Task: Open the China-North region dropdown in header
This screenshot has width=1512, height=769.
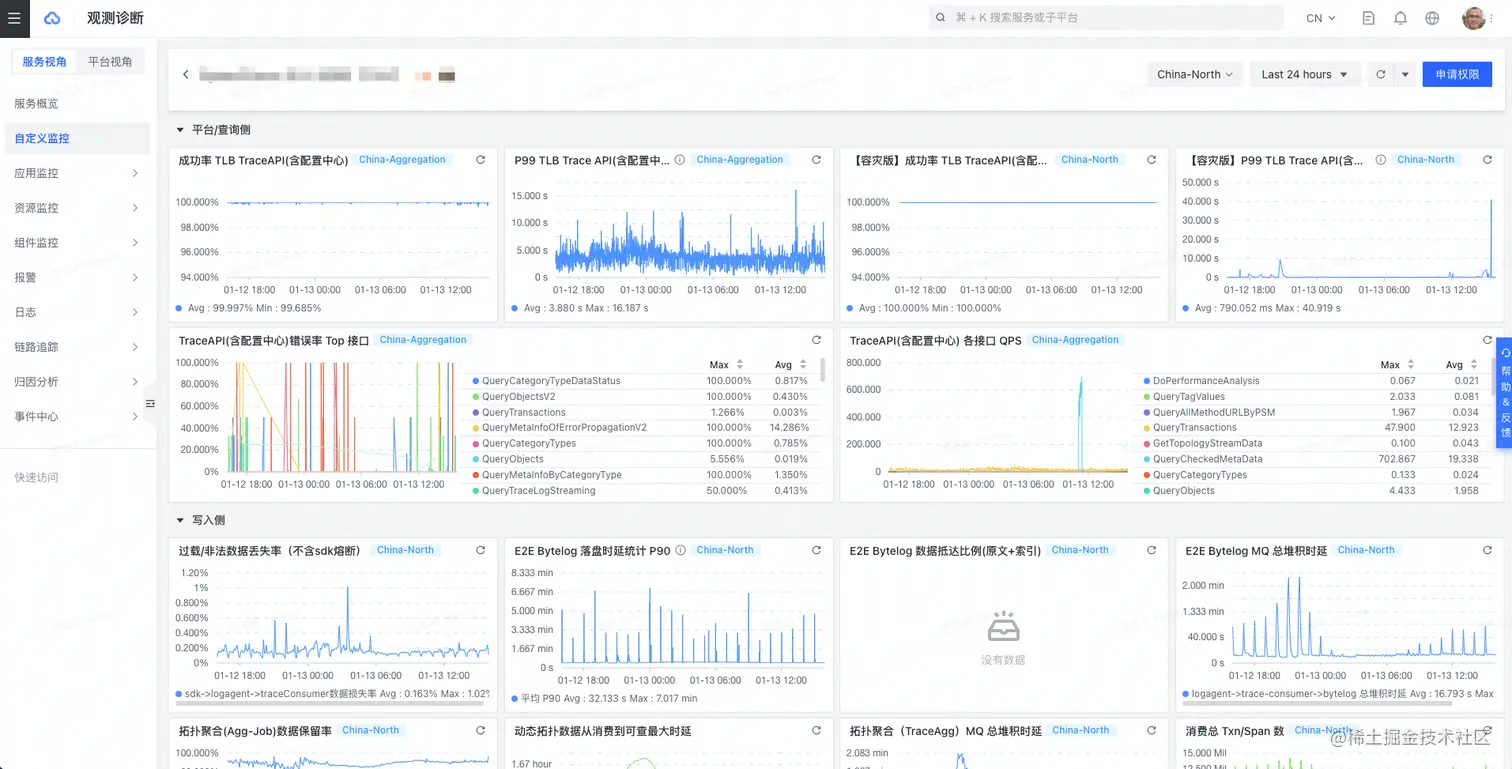Action: point(1196,74)
